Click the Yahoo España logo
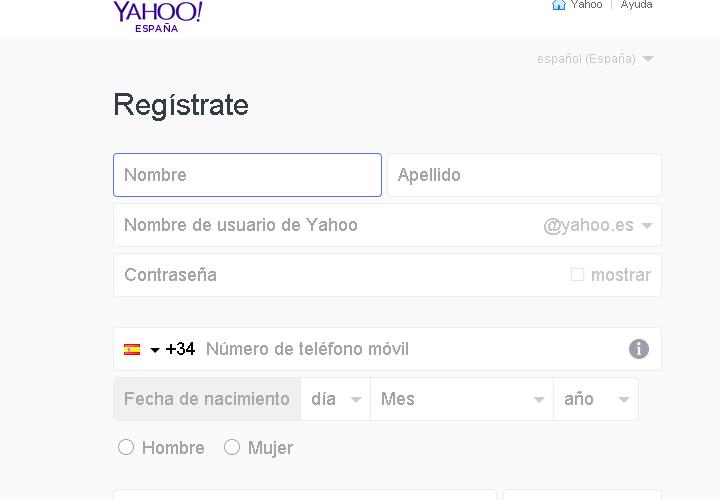The image size is (720, 500). [158, 17]
